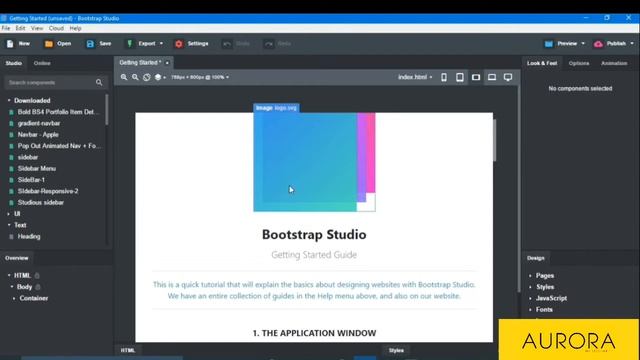Switch to the Studio tab
The height and width of the screenshot is (360, 640).
(13, 63)
